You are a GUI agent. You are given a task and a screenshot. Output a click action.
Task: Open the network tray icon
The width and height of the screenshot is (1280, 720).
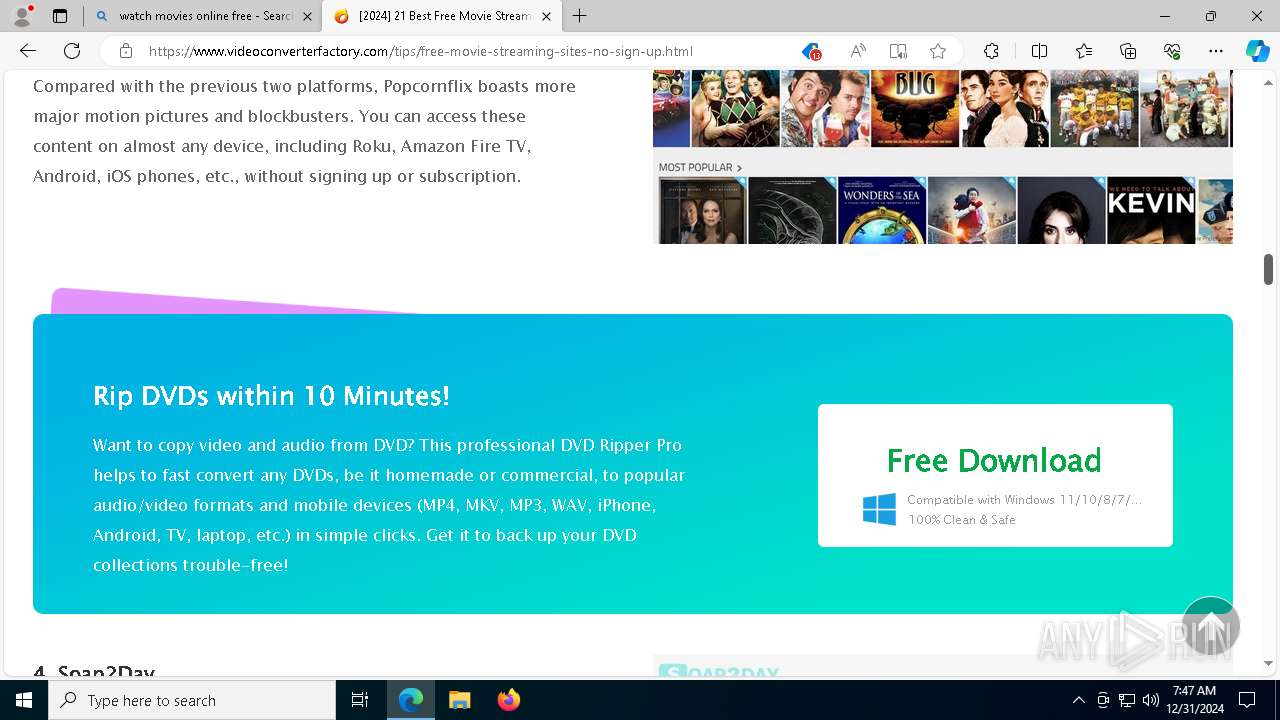pos(1127,700)
